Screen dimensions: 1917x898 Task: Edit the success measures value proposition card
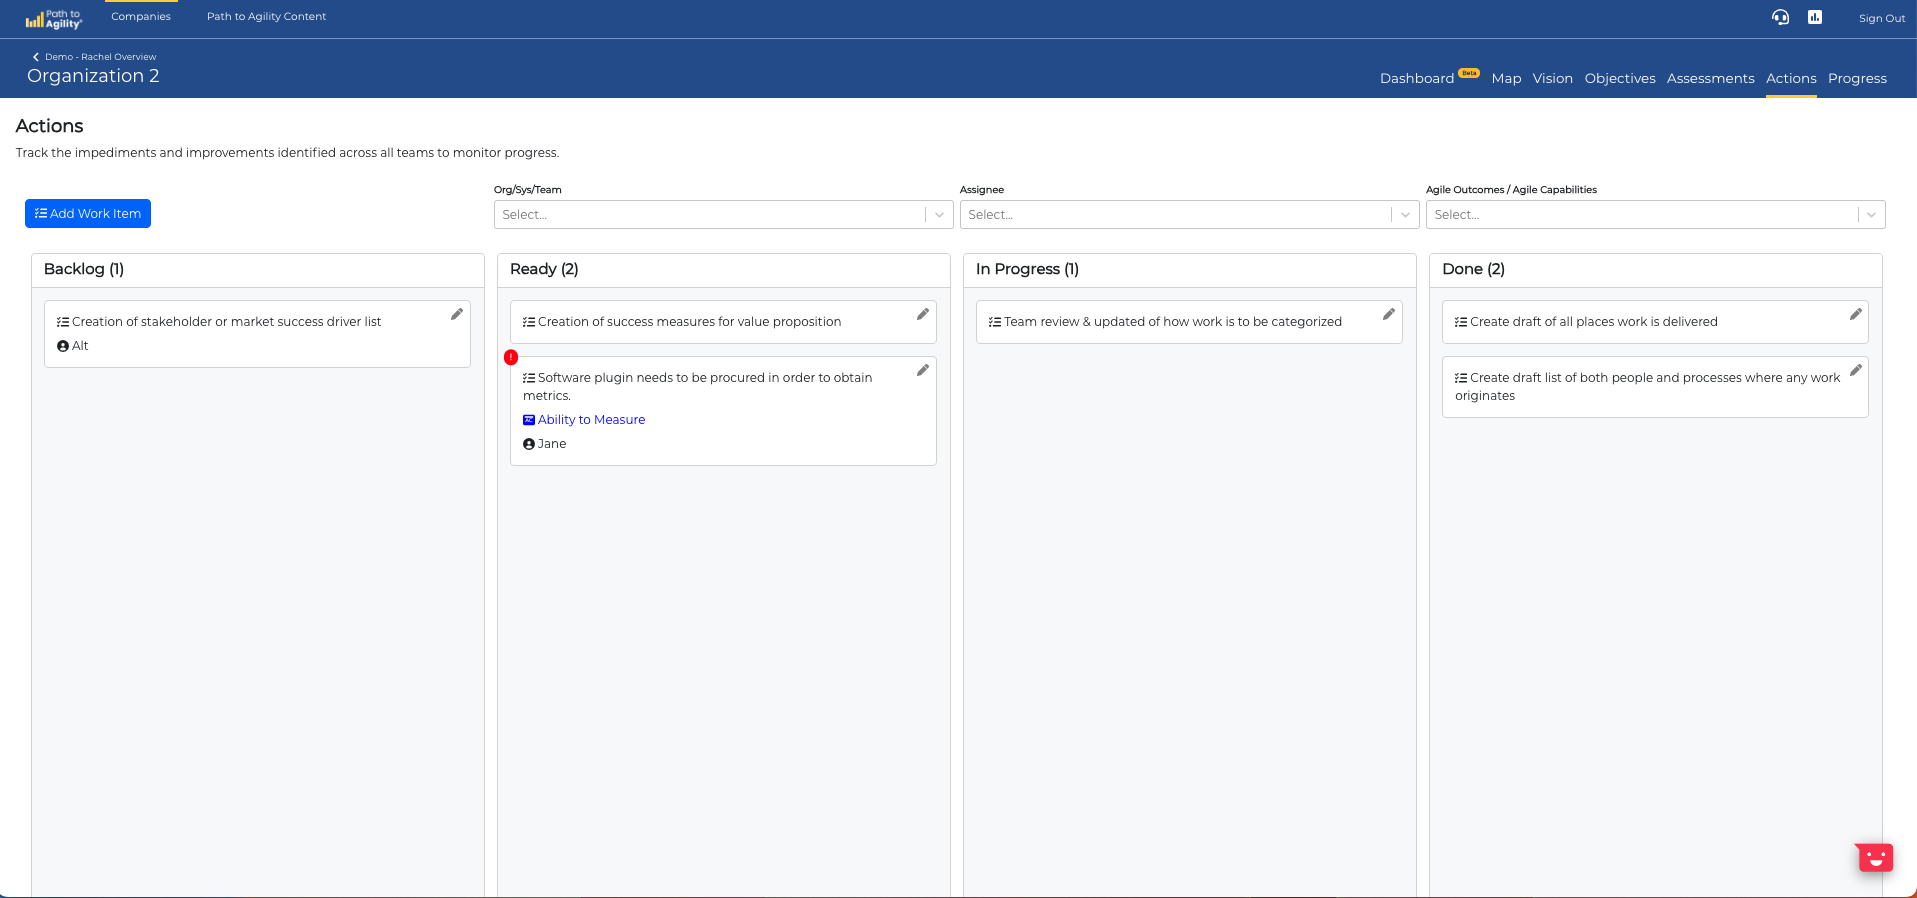point(923,314)
